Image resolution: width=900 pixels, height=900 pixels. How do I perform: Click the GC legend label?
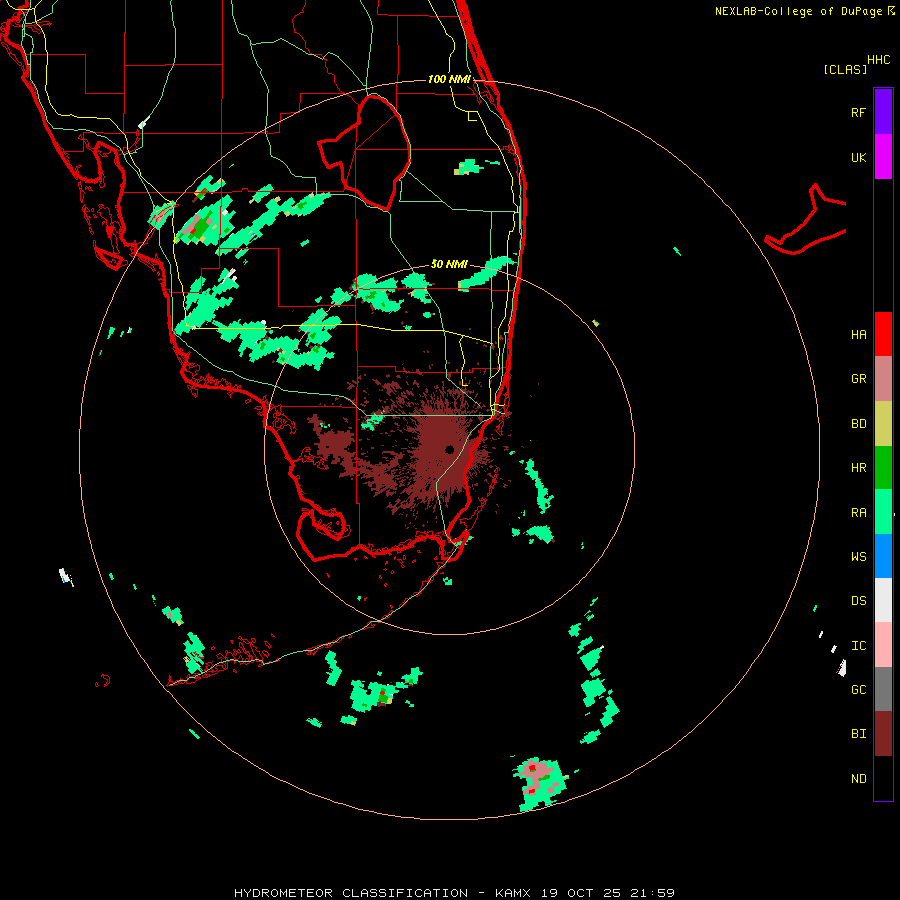tap(858, 690)
